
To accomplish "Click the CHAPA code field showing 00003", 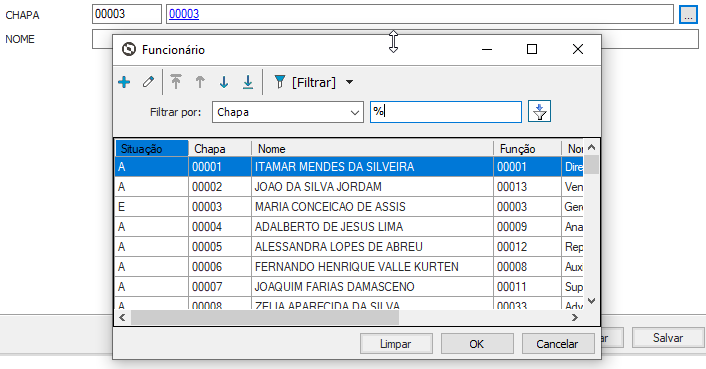I will click(127, 14).
